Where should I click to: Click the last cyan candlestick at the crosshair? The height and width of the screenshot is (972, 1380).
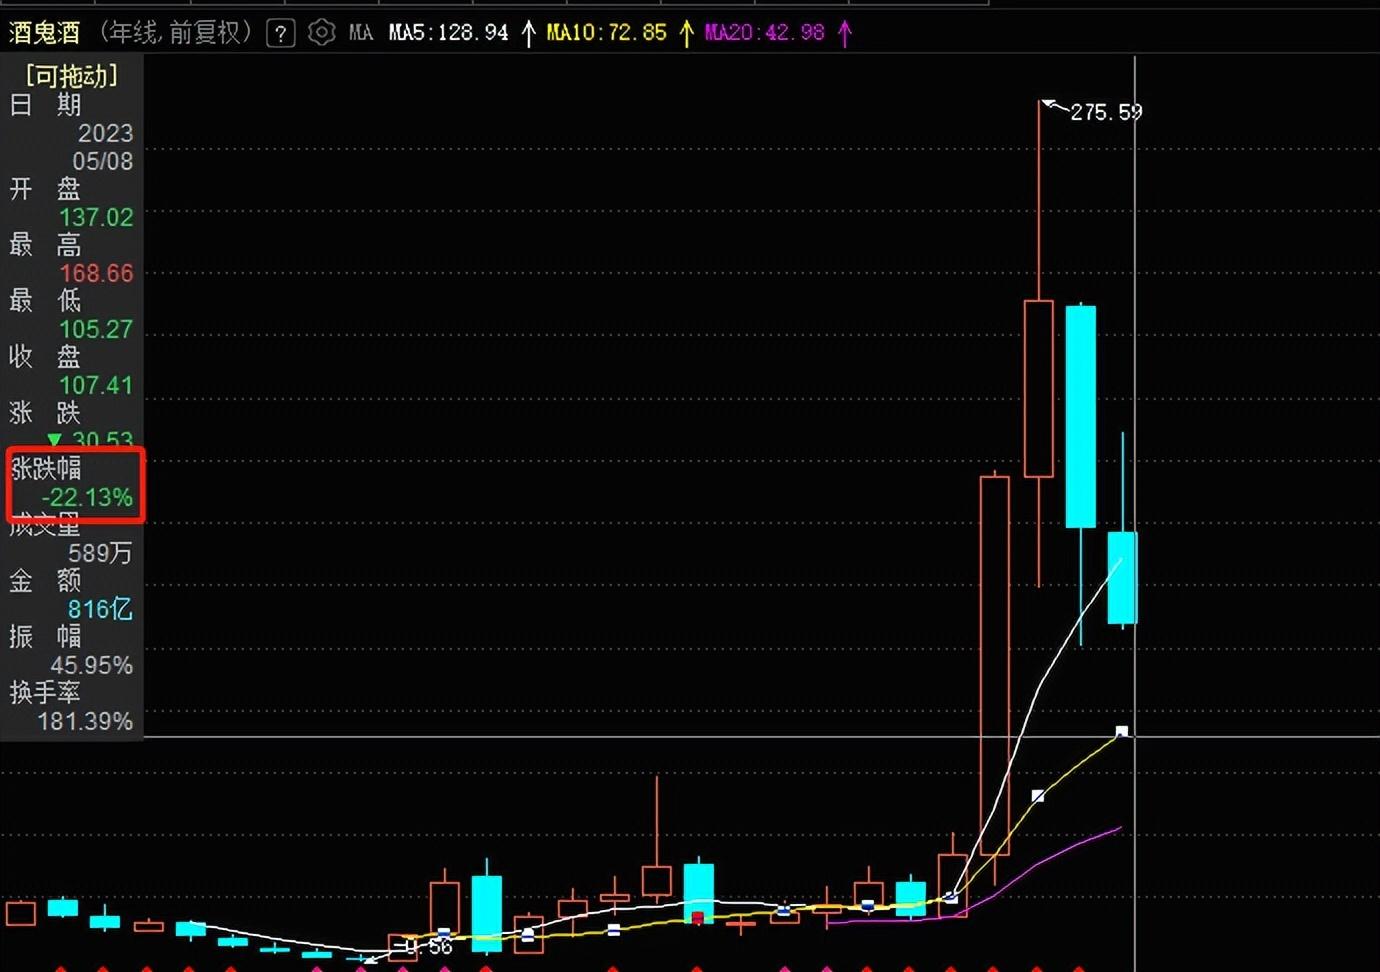click(1122, 578)
